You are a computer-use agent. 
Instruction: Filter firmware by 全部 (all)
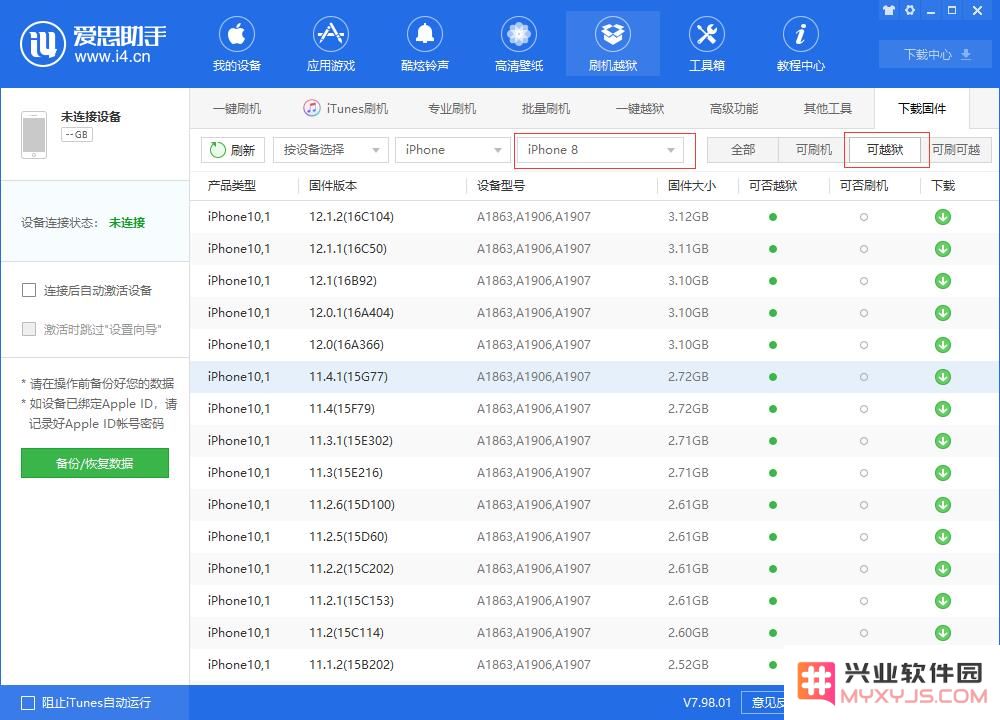point(743,150)
